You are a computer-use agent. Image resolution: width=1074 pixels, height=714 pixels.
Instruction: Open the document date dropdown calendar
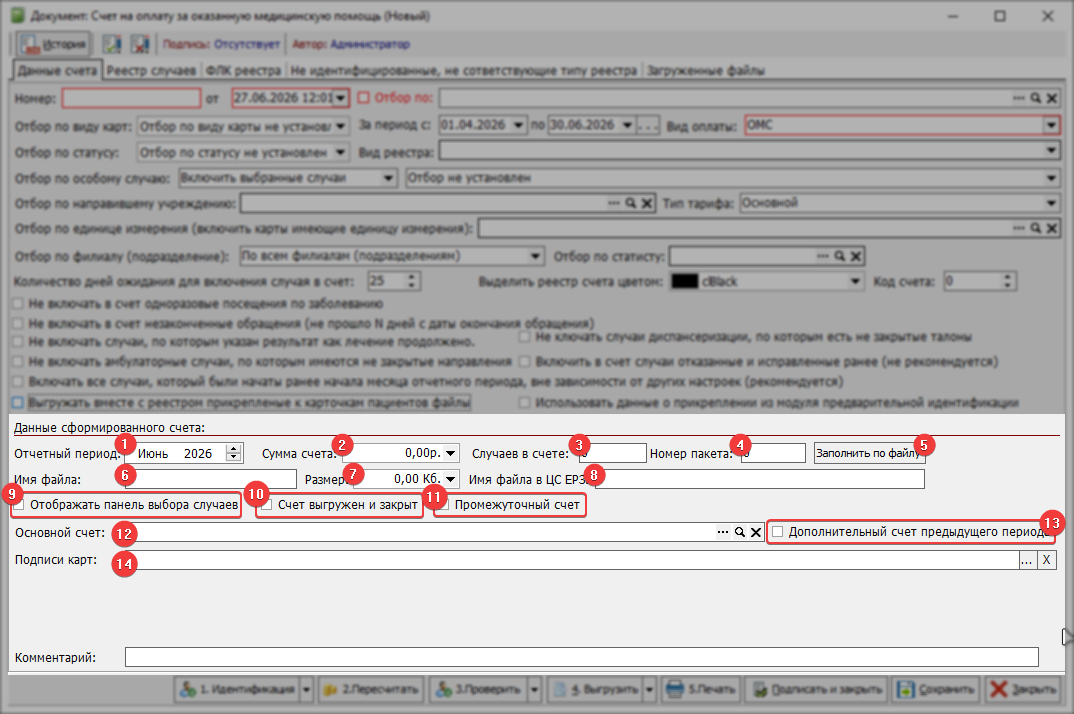(x=340, y=98)
